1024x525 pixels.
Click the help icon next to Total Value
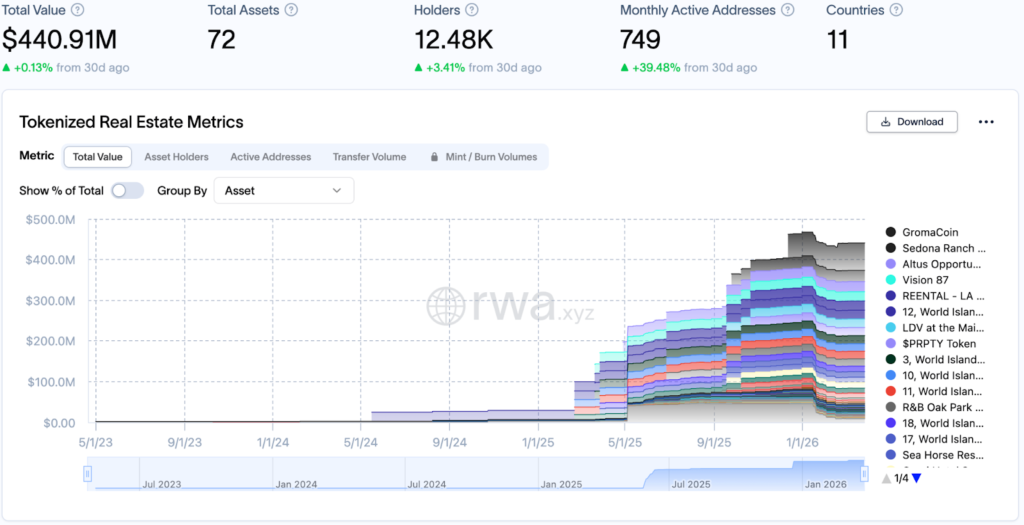pos(78,10)
